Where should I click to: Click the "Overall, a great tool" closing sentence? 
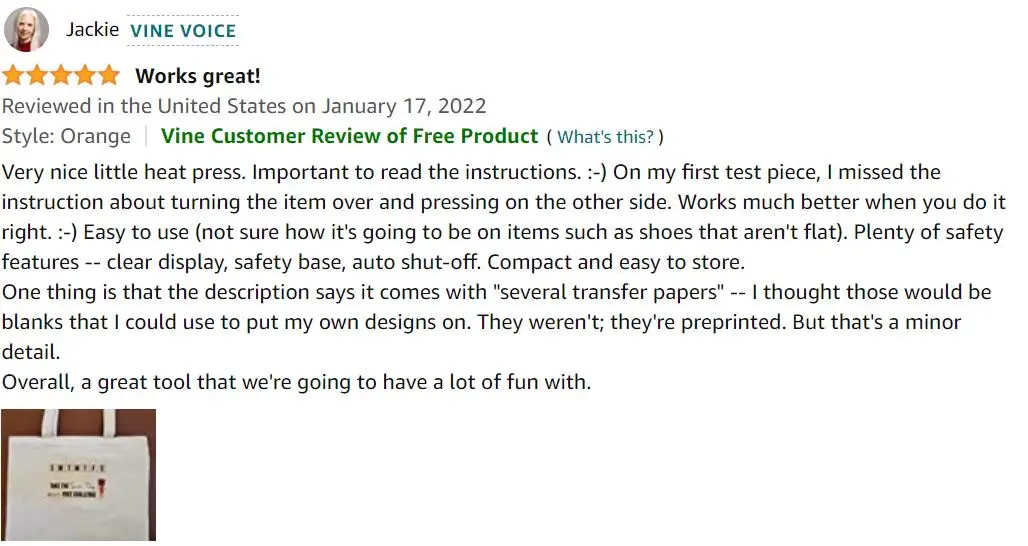pyautogui.click(x=296, y=382)
